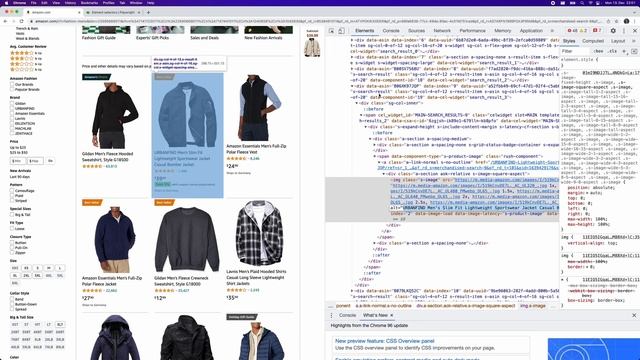640x360 pixels.
Task: Check the URBANFIND brand checkbox
Action: click(12, 109)
